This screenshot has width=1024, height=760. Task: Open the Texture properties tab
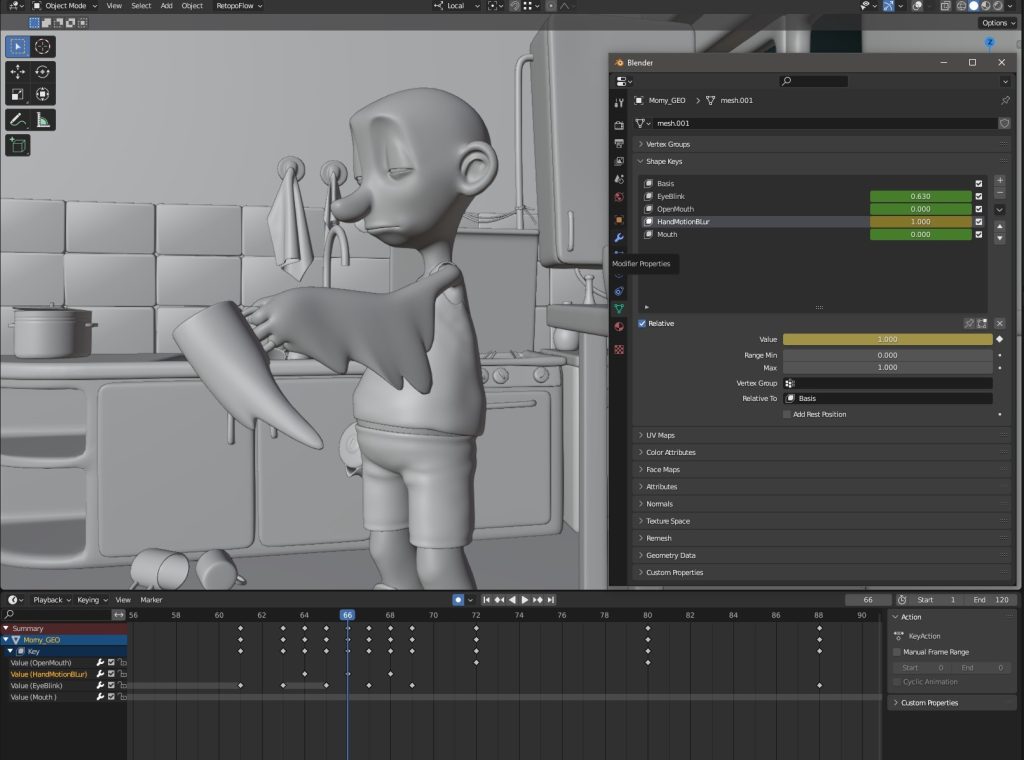tap(618, 349)
